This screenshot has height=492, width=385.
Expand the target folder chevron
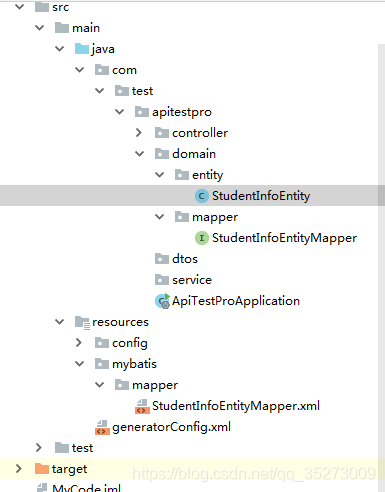[19, 469]
